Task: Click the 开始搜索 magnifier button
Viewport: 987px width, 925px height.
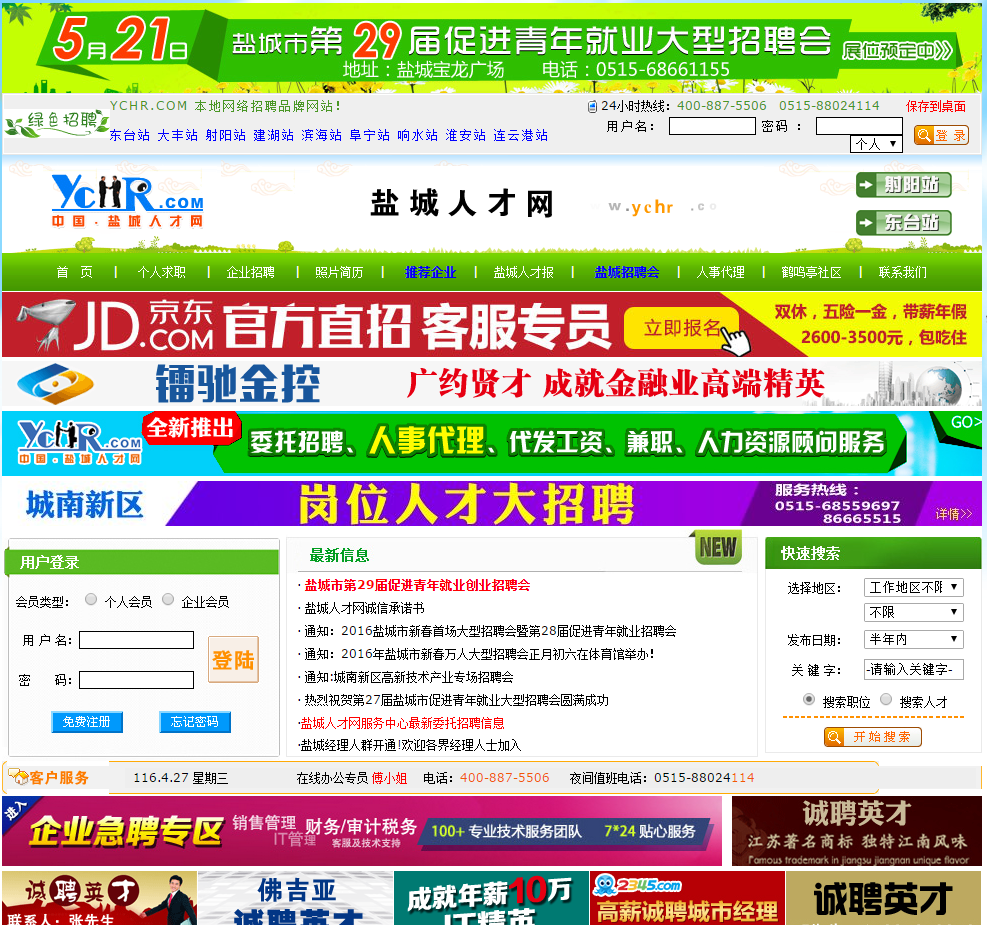Action: coord(872,737)
